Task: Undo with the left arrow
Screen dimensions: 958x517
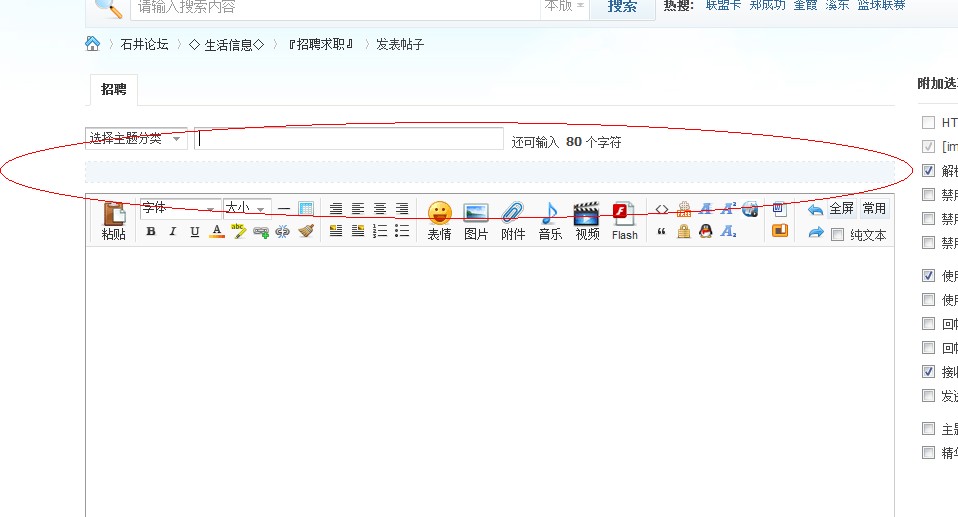Action: point(815,210)
